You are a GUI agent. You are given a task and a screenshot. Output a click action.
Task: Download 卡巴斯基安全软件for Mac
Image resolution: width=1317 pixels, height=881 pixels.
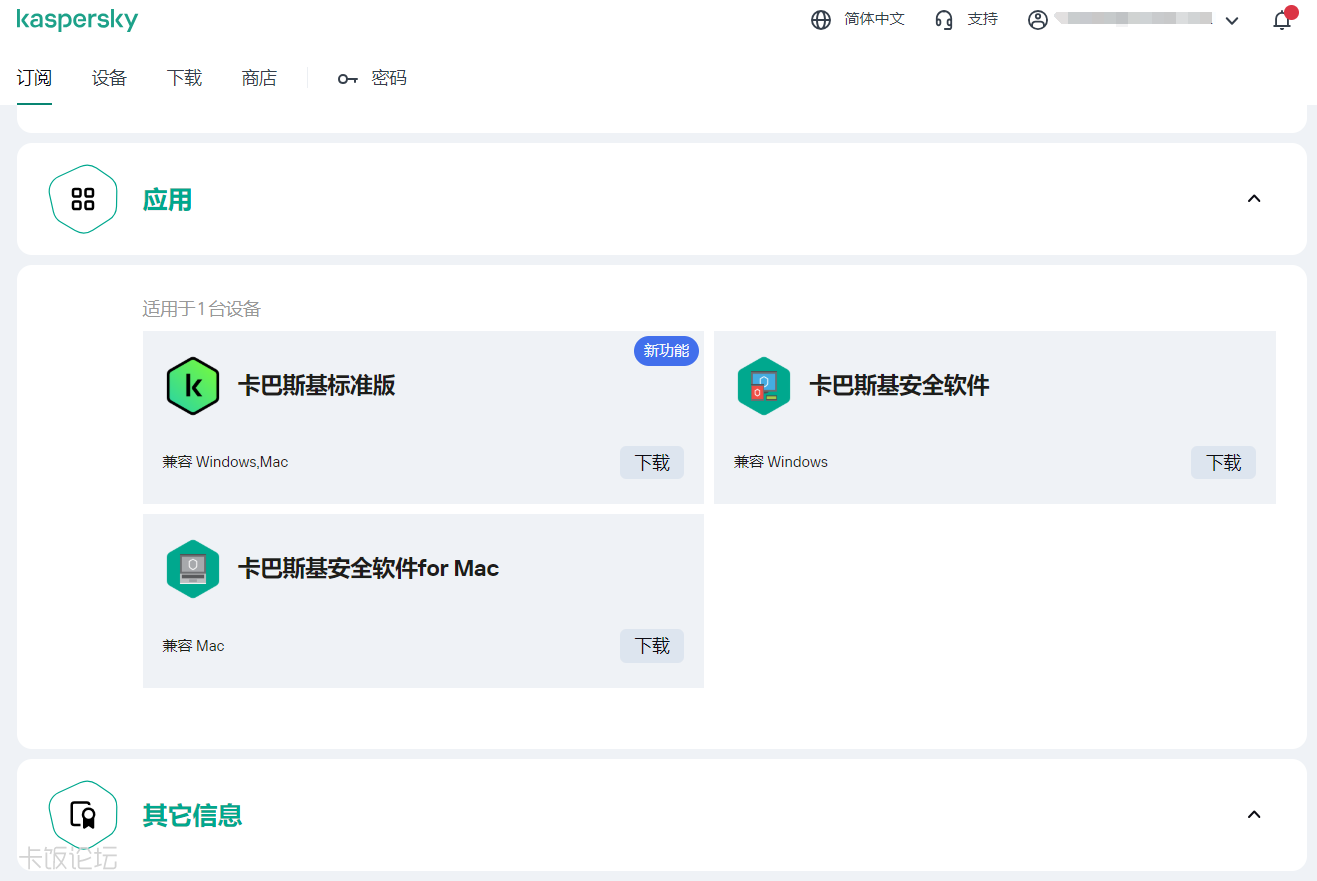(652, 646)
